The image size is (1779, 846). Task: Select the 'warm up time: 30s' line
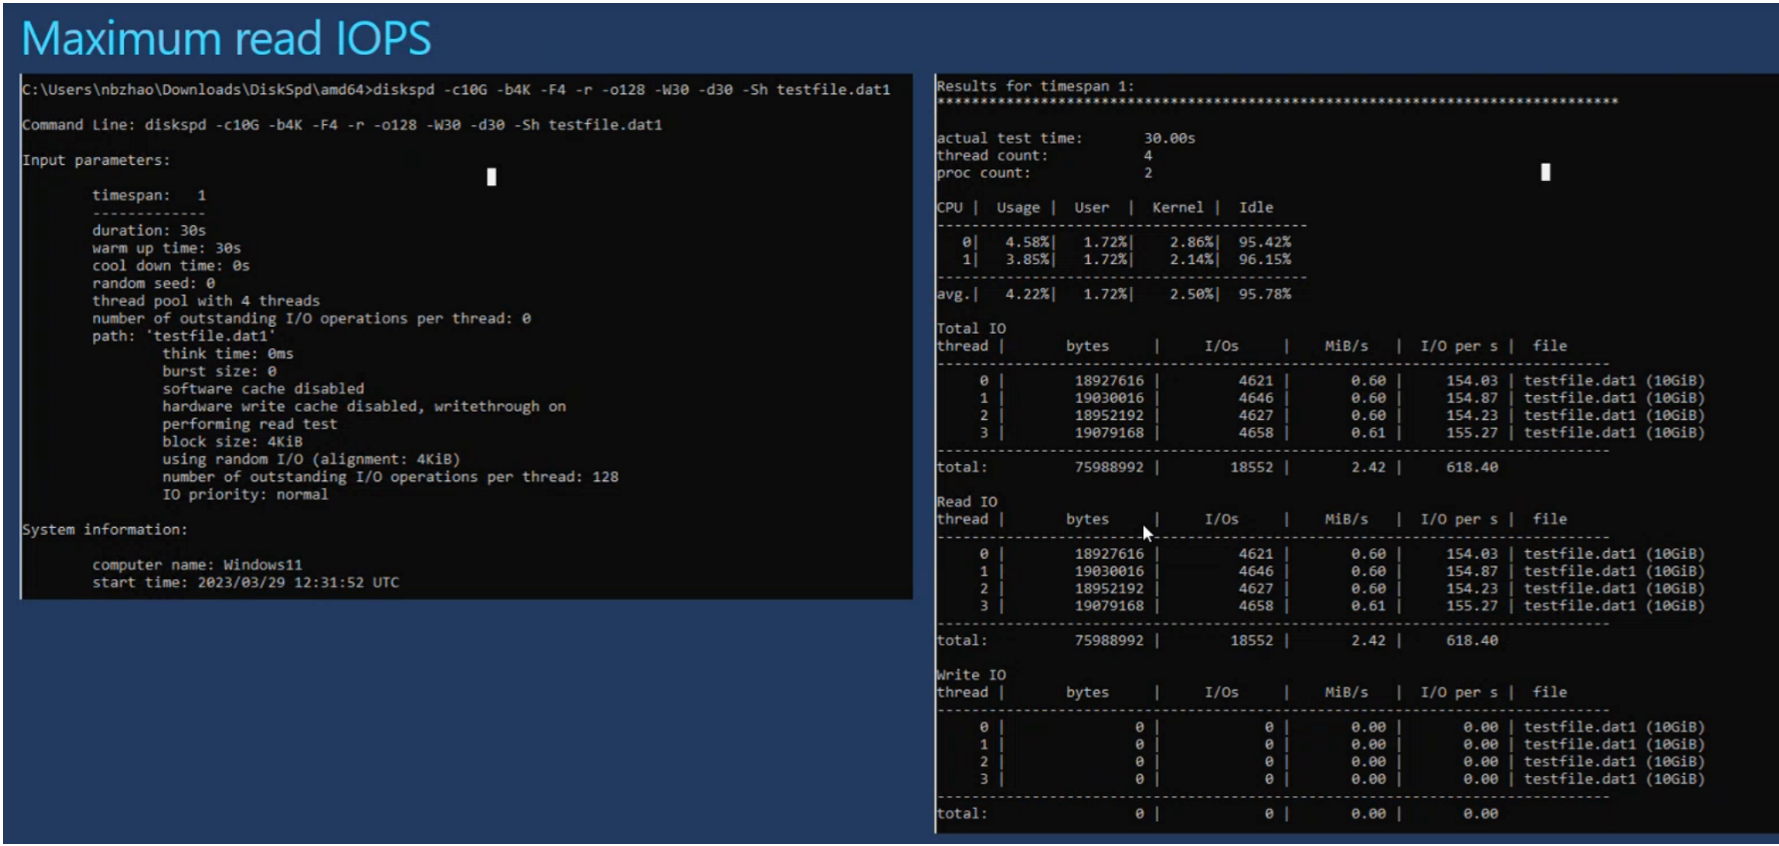click(166, 248)
